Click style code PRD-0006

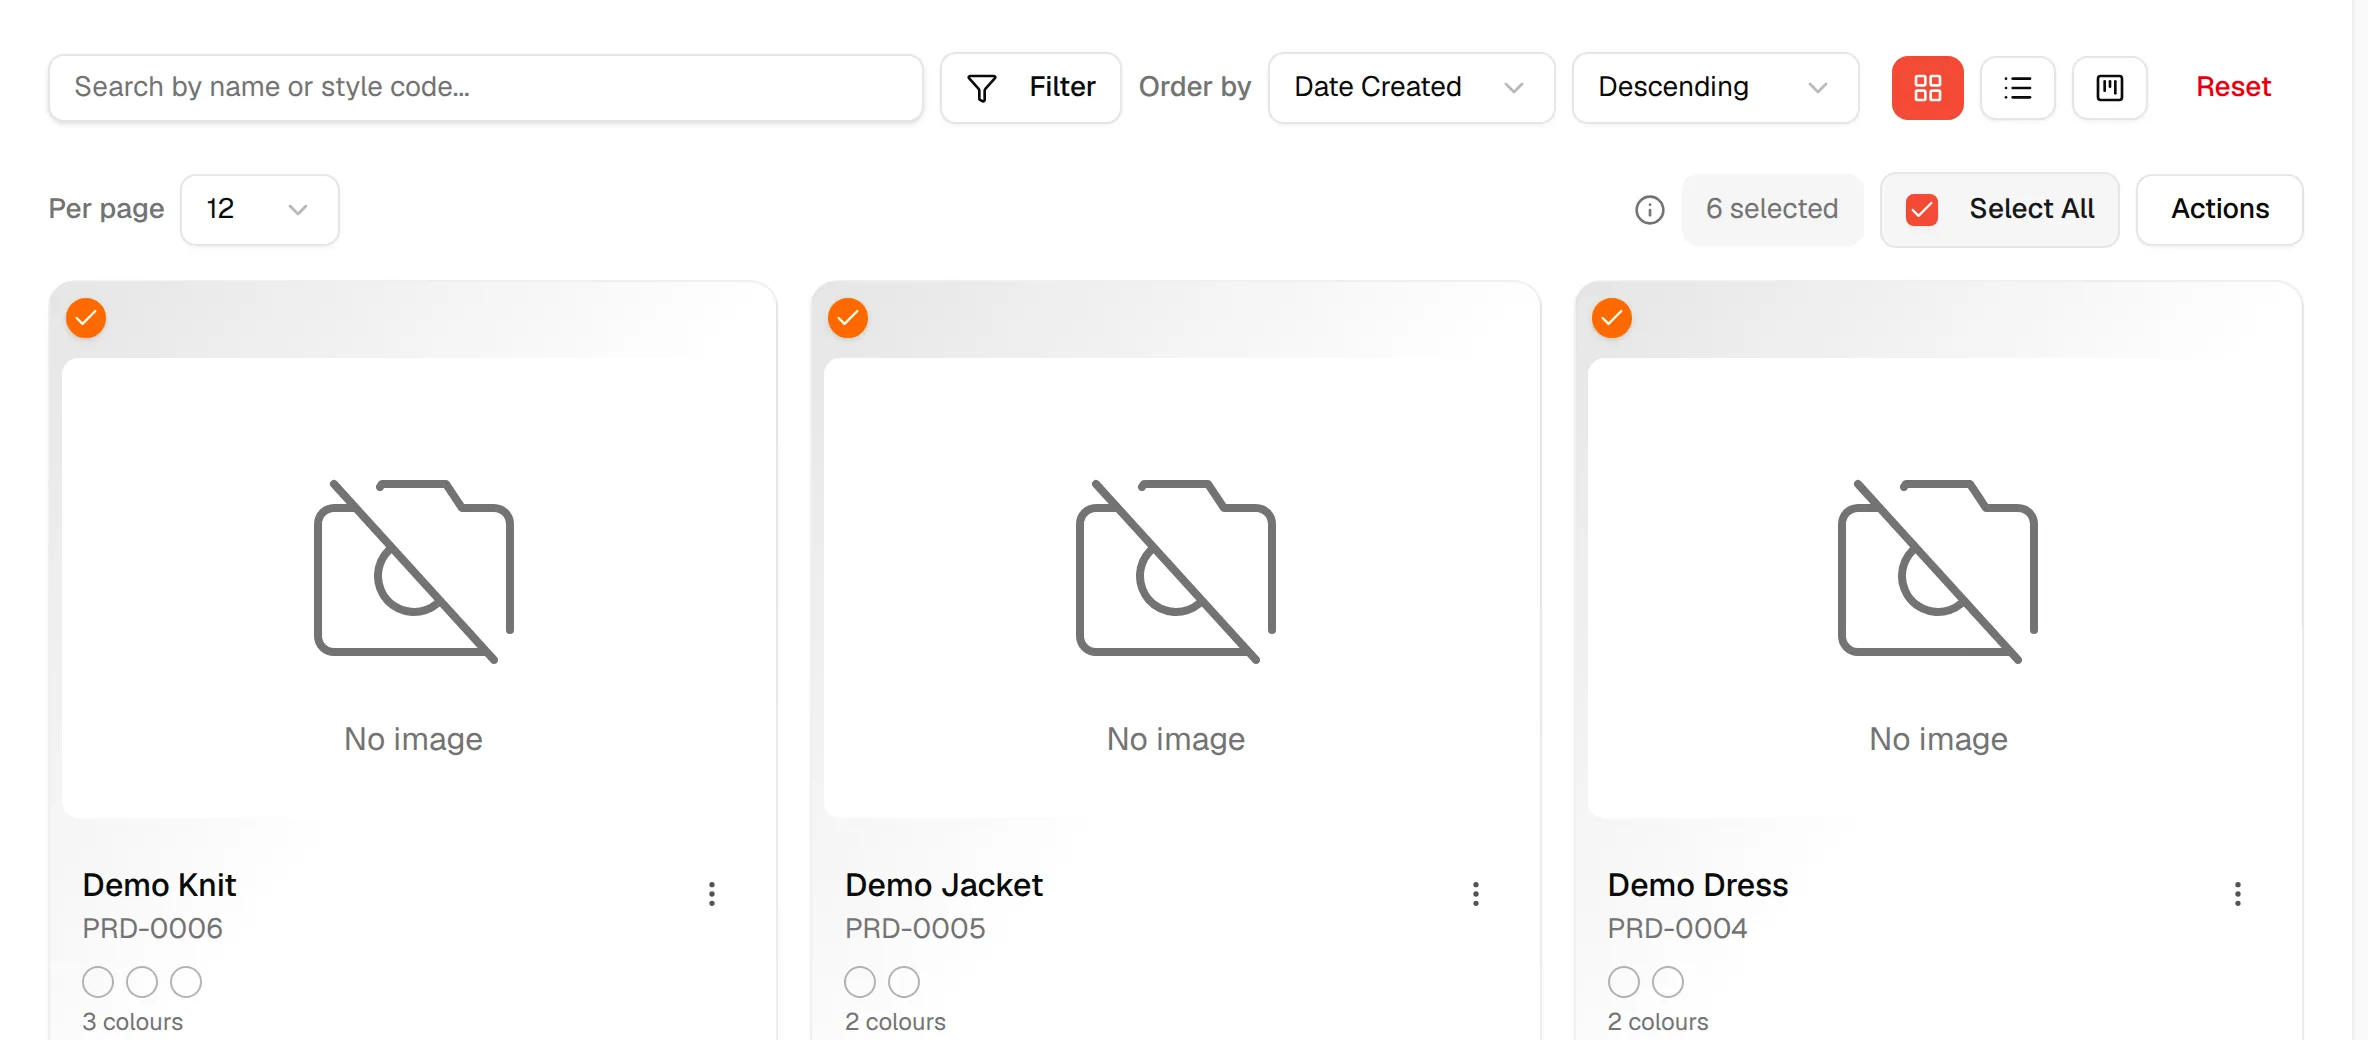coord(152,929)
